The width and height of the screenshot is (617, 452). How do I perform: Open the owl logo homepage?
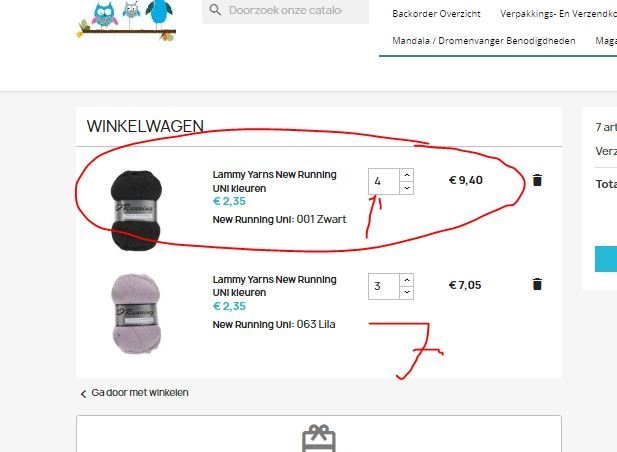pyautogui.click(x=126, y=20)
